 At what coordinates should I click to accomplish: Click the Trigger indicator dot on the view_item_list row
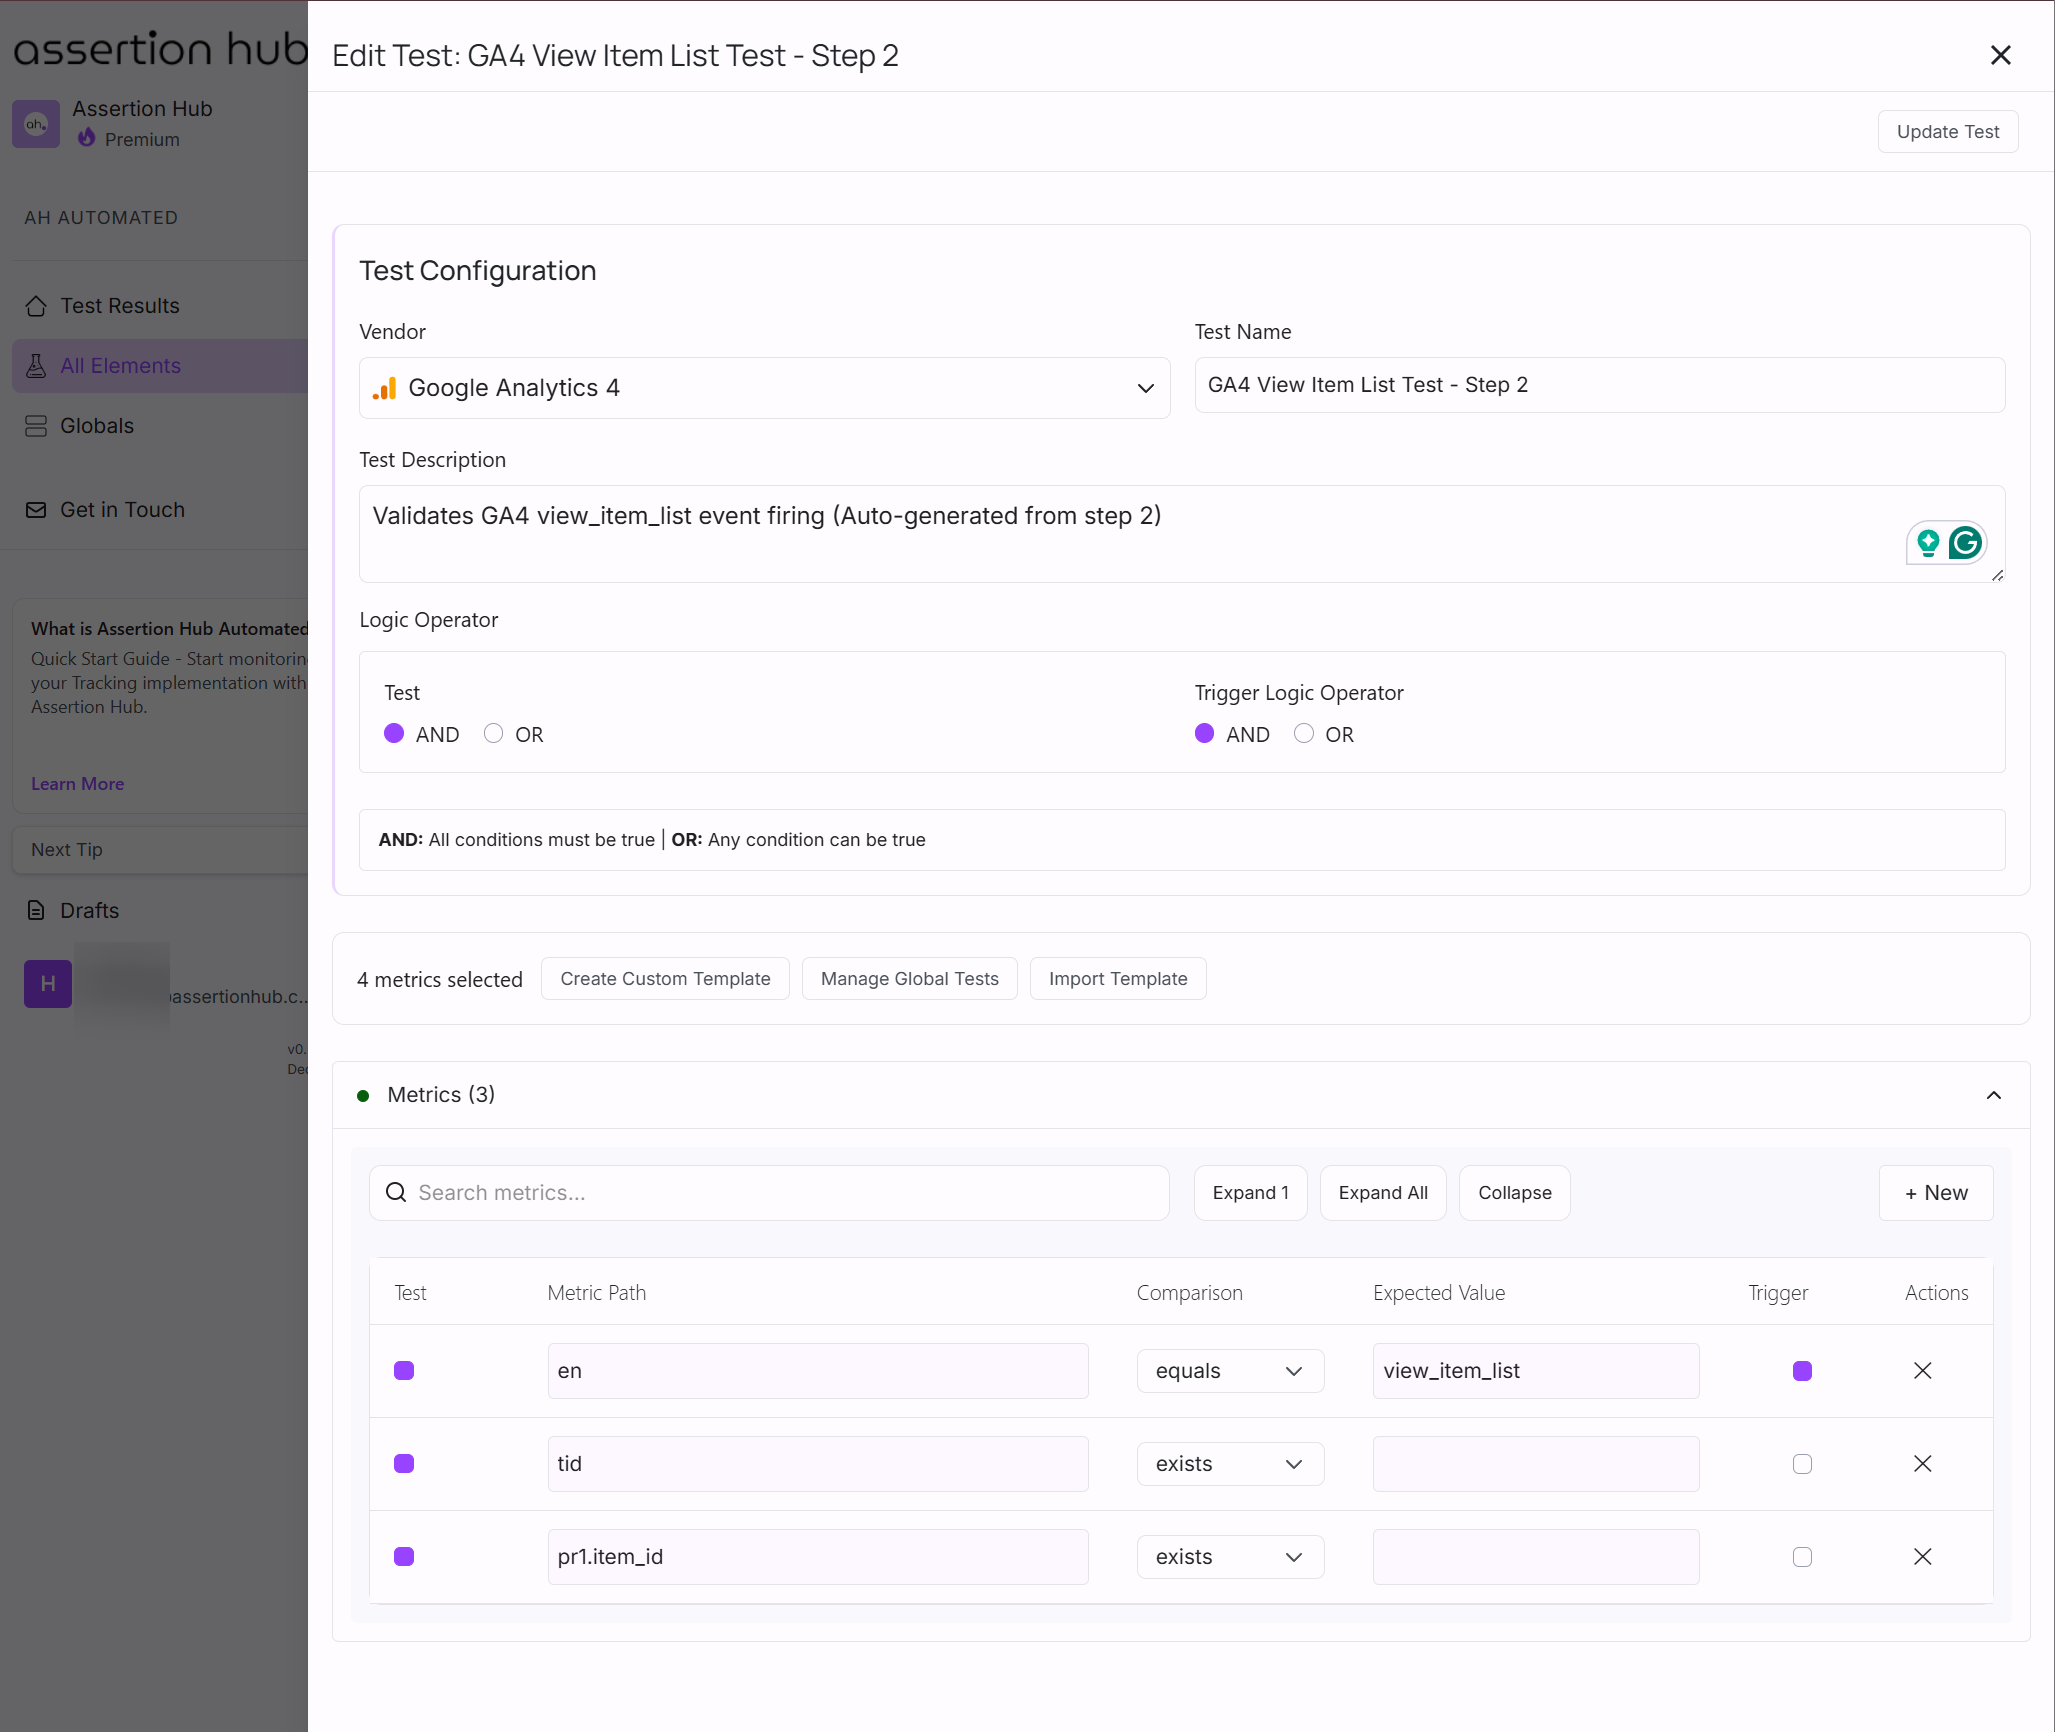tap(1801, 1370)
